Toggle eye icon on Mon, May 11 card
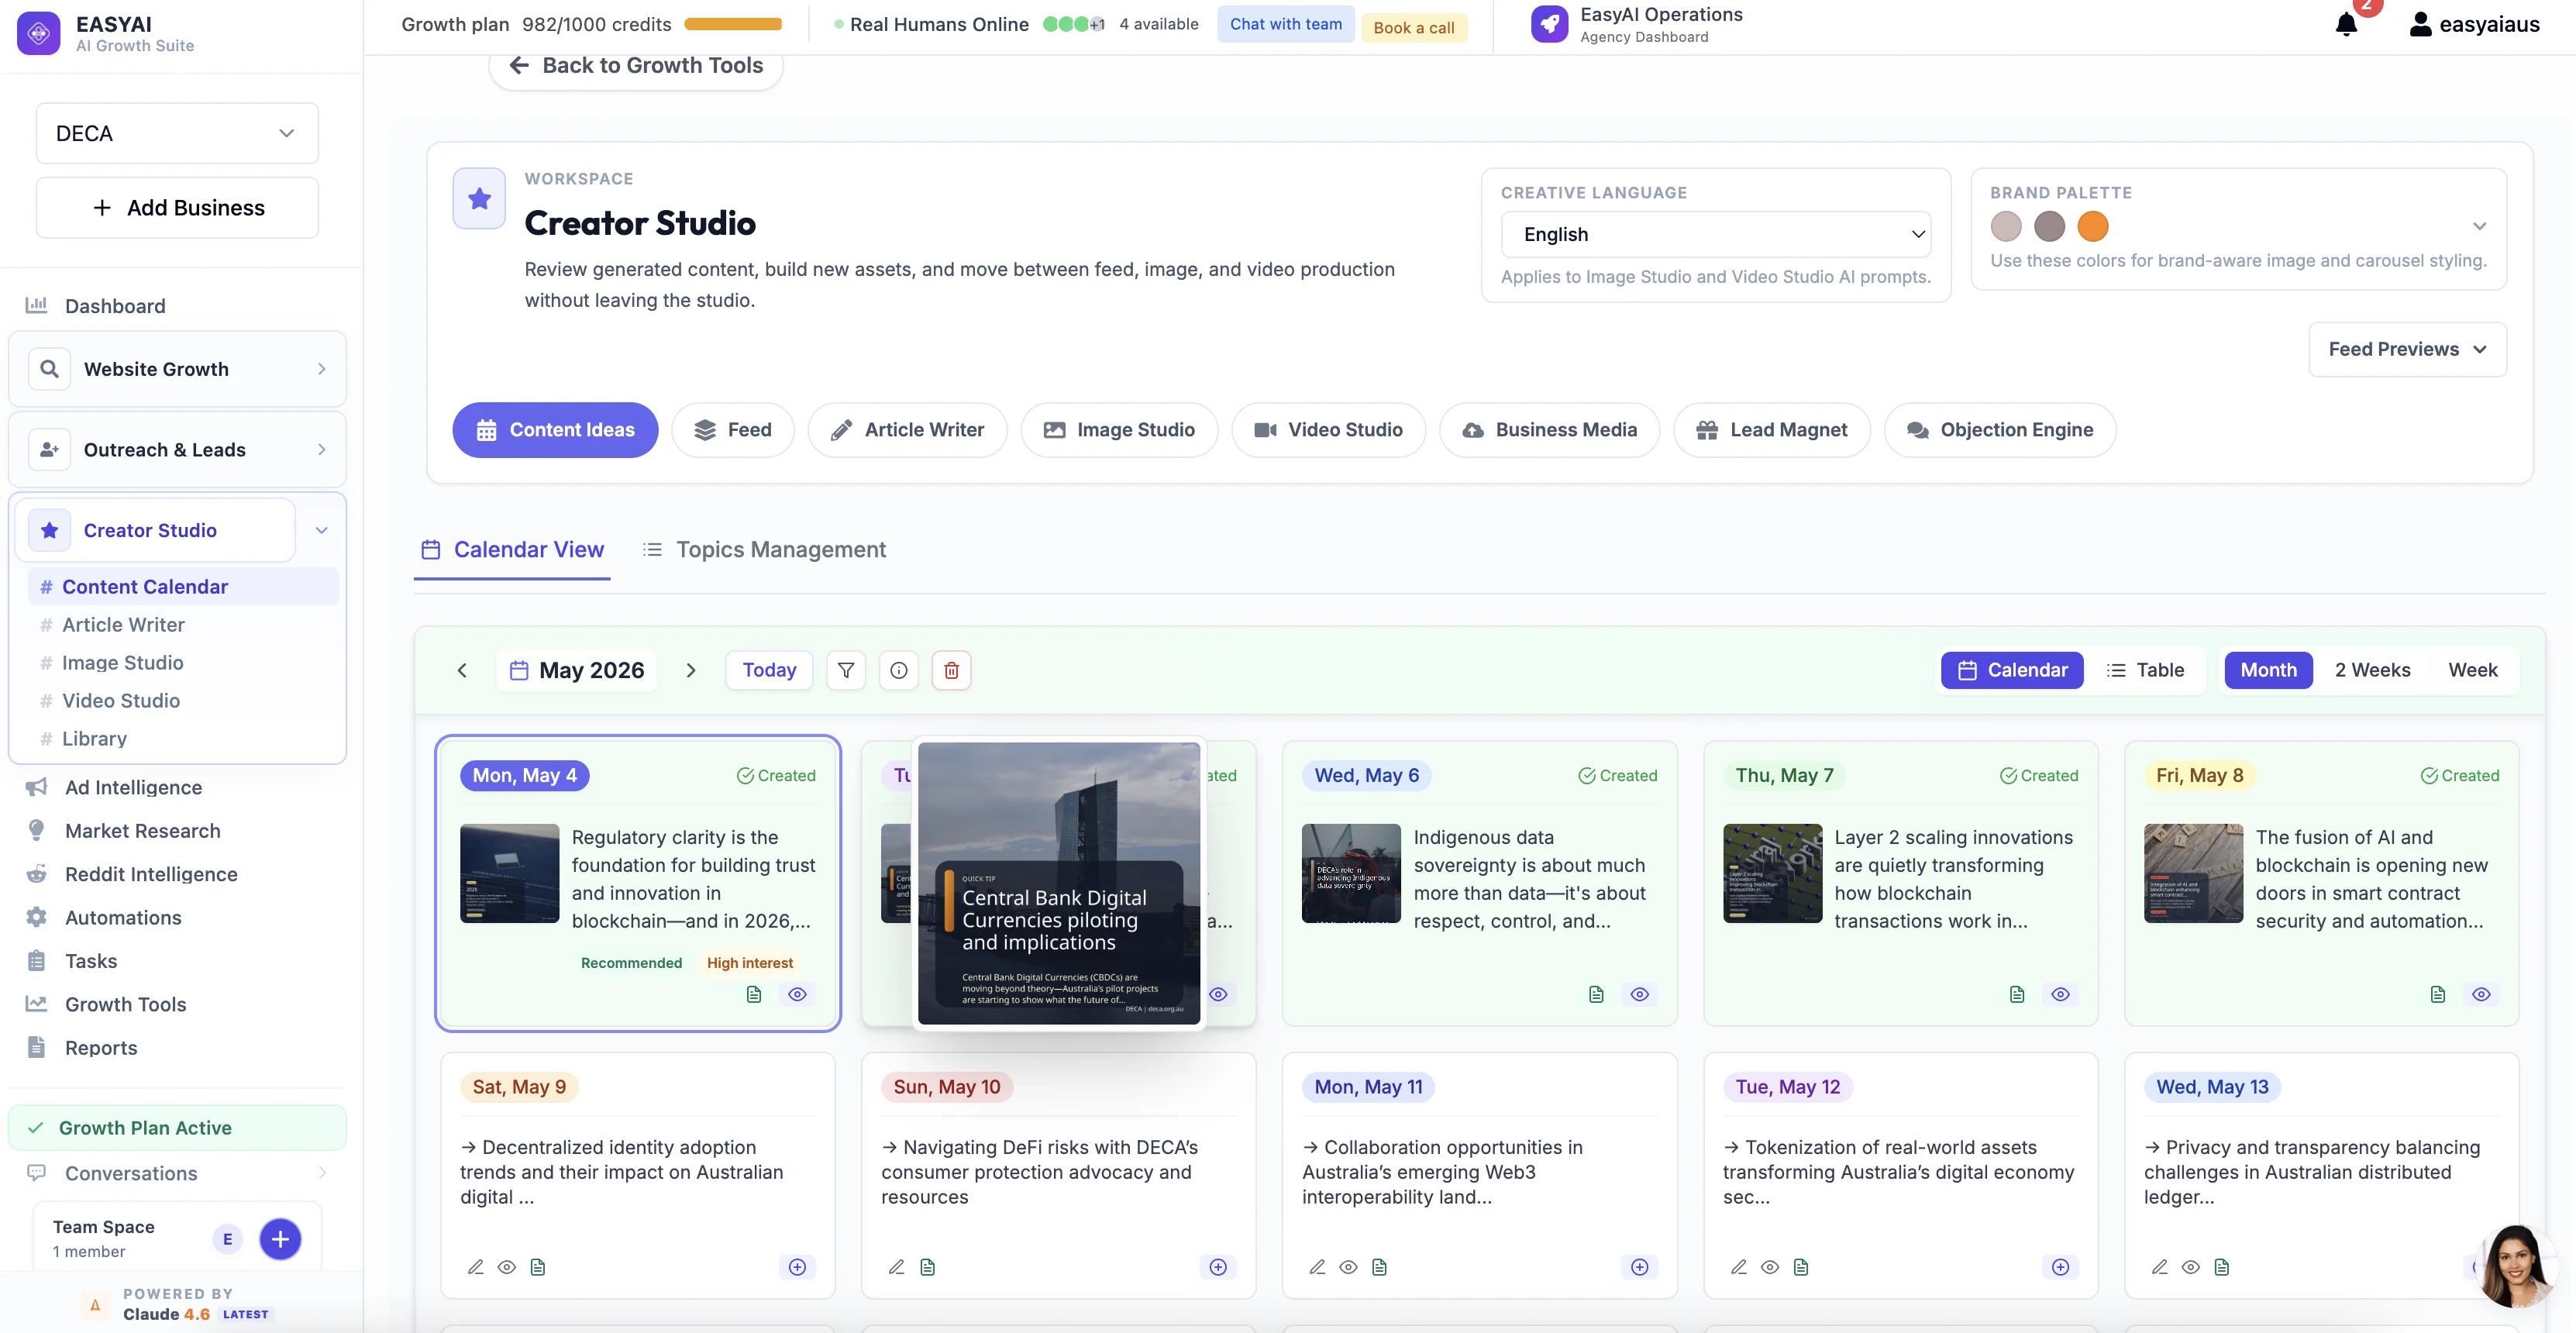This screenshot has width=2576, height=1333. point(1349,1267)
